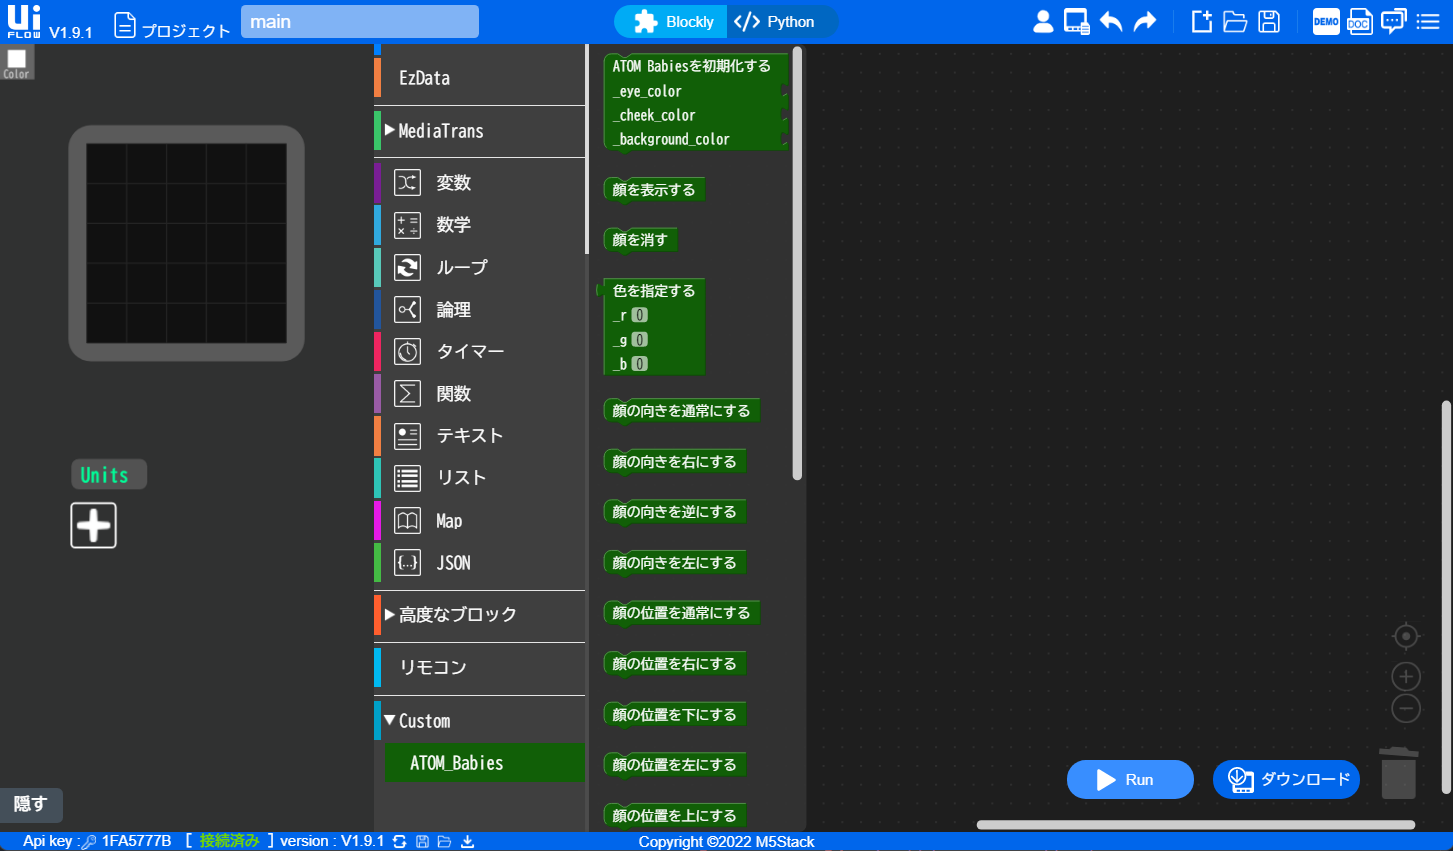This screenshot has width=1453, height=851.
Task: Pick the 顔の向きを逆にする block
Action: click(675, 512)
